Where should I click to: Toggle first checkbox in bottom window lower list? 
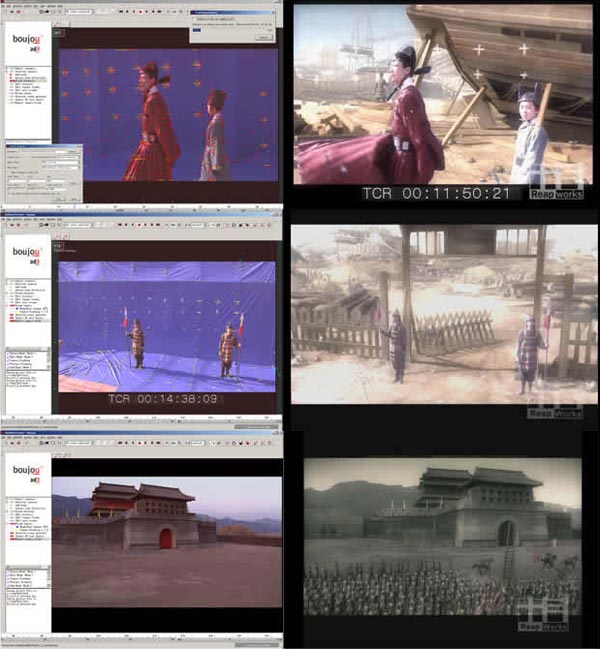tap(8, 572)
